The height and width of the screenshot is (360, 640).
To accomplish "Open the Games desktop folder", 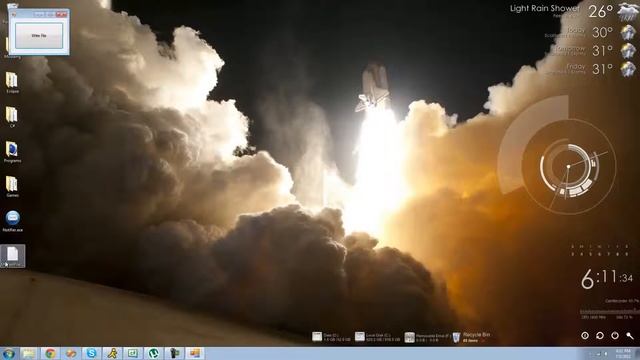I will (x=12, y=187).
